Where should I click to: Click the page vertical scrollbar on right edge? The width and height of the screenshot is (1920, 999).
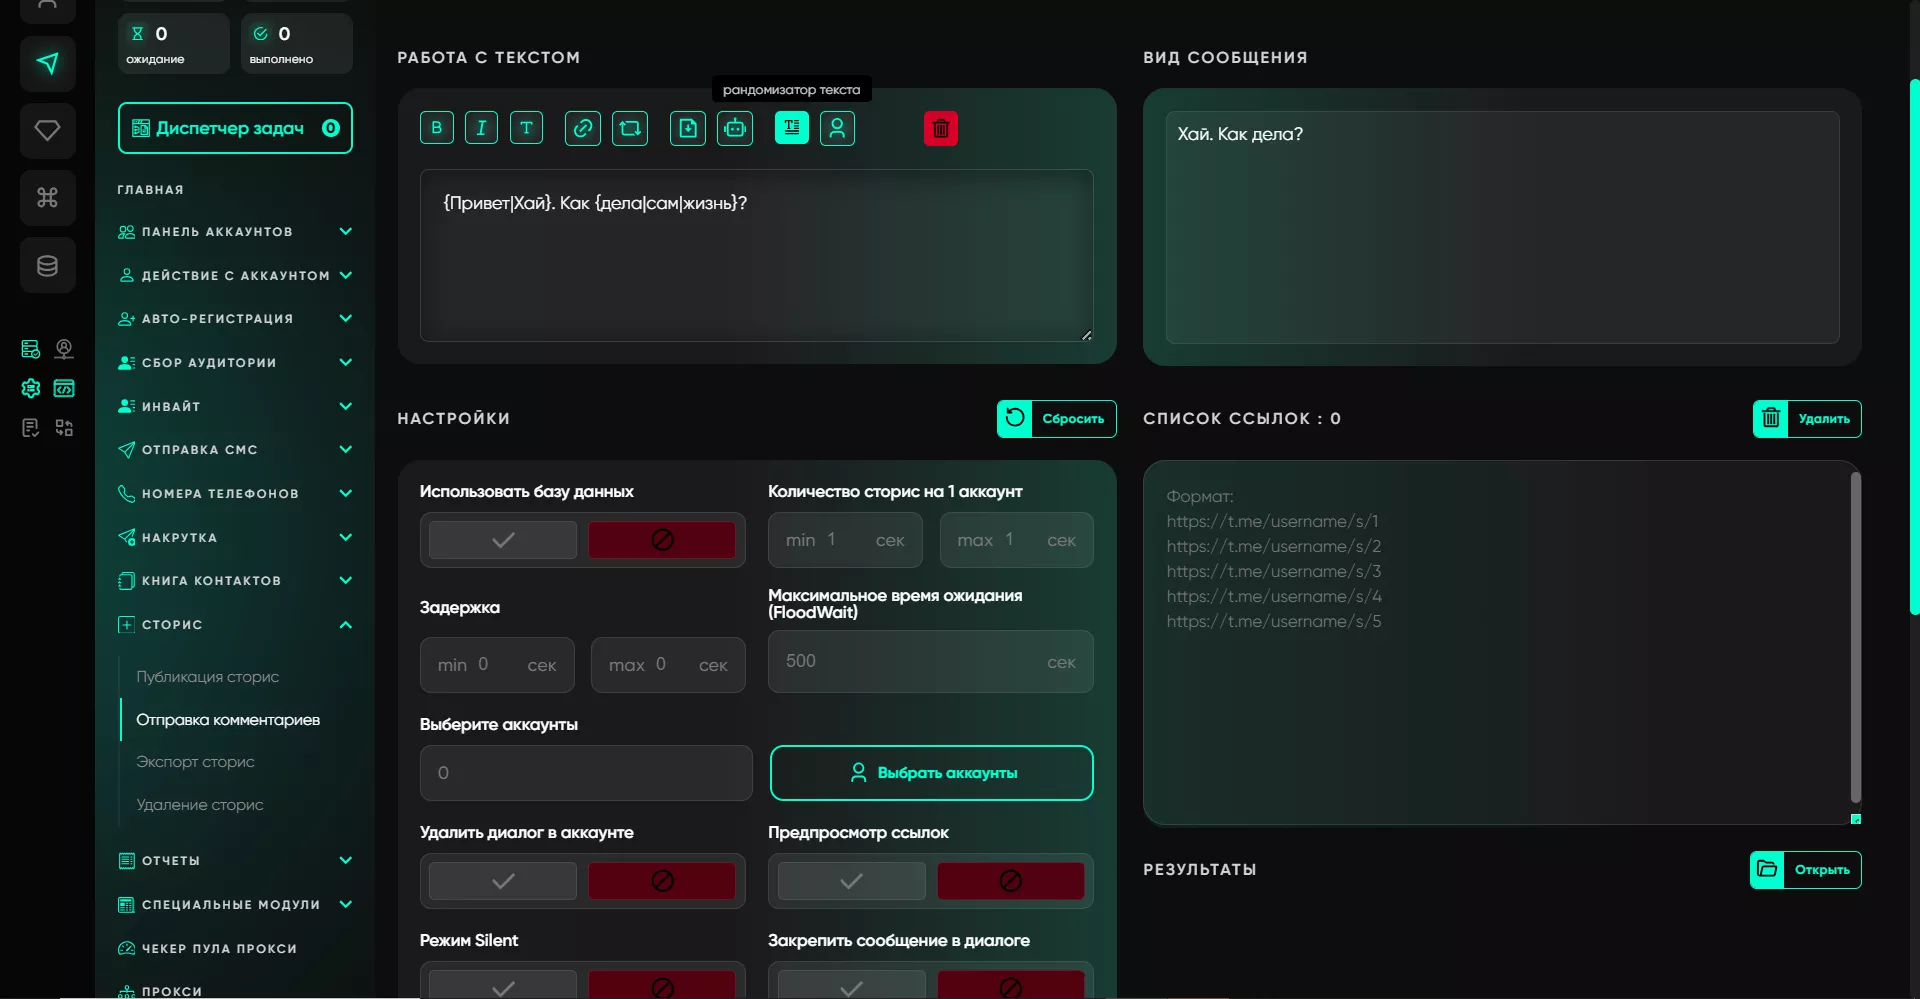[1914, 347]
